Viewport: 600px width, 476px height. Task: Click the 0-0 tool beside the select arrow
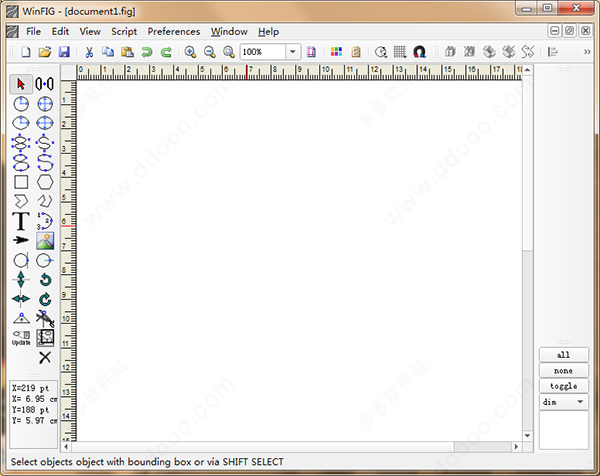click(x=44, y=84)
